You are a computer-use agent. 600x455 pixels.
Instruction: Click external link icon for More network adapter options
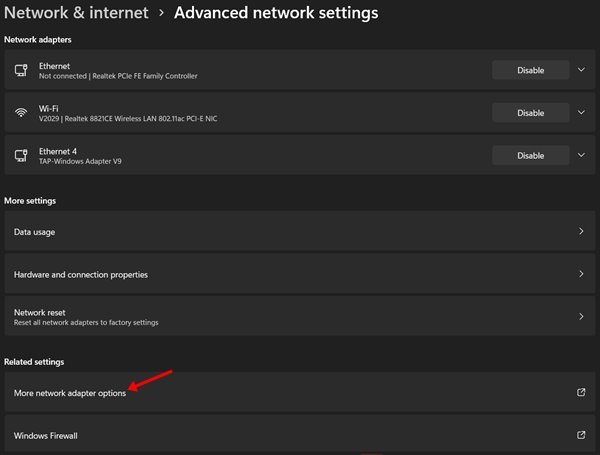tap(581, 392)
